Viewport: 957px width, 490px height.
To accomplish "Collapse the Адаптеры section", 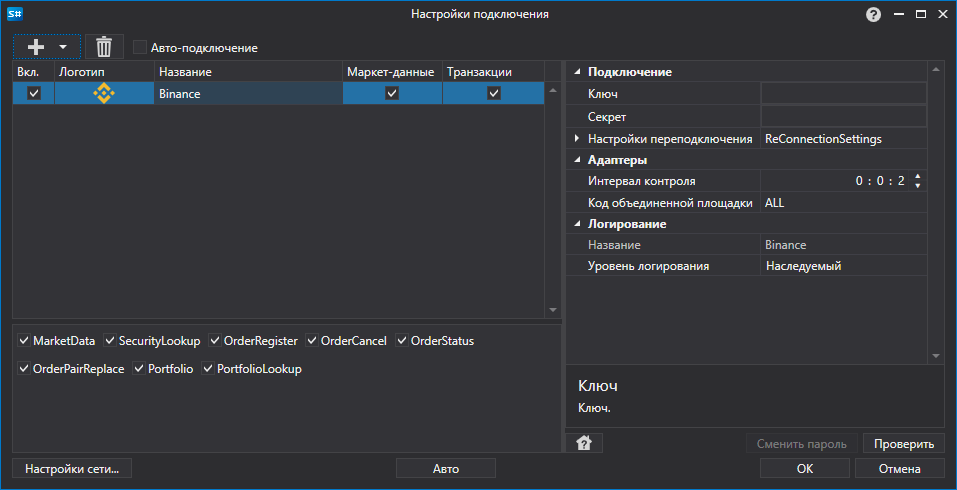I will tap(577, 160).
